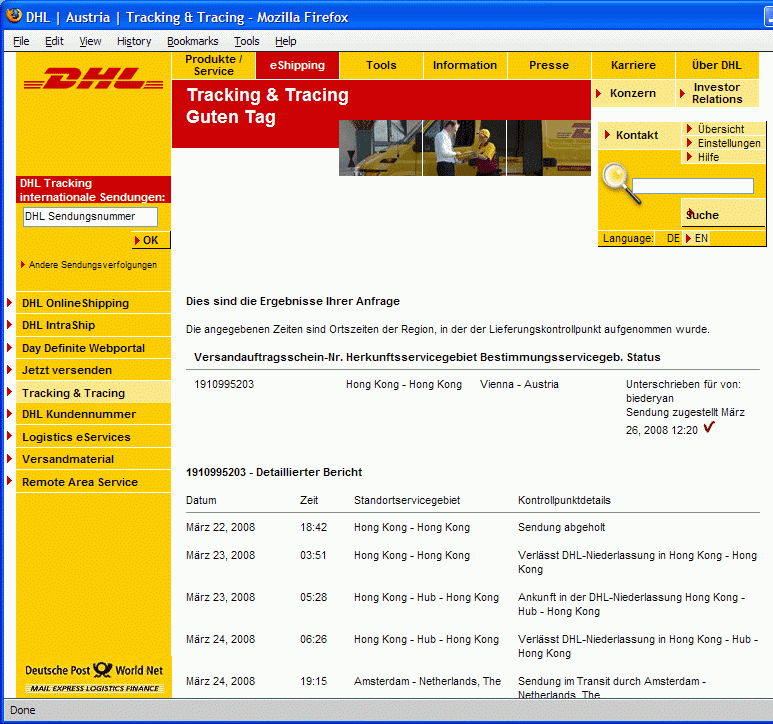
Task: Click the Firefox icon in title bar
Action: click(x=13, y=16)
